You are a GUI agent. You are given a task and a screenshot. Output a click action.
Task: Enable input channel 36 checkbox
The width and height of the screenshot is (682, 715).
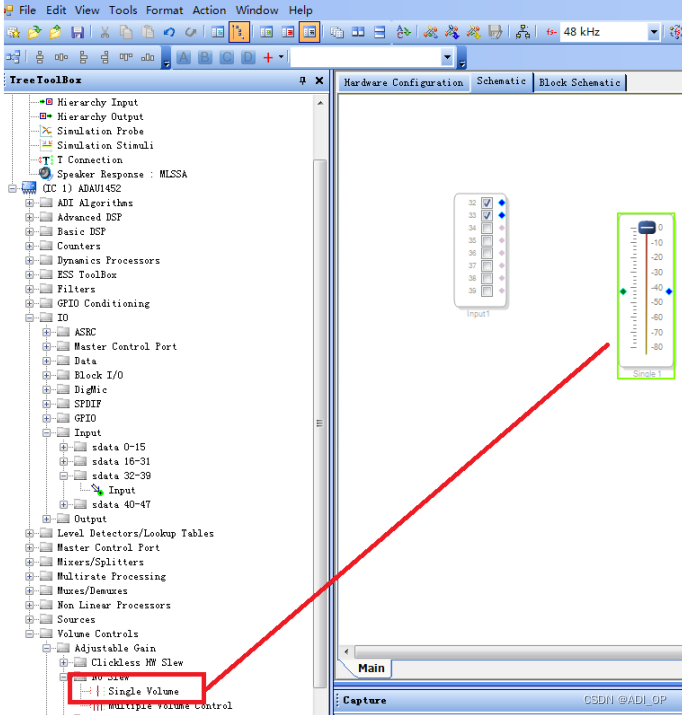point(487,253)
